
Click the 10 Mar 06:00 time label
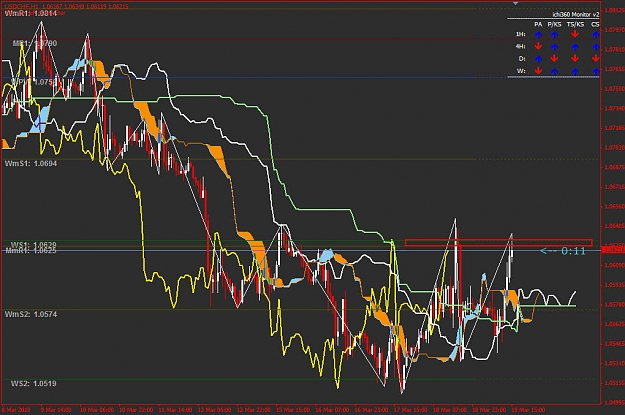[97, 410]
